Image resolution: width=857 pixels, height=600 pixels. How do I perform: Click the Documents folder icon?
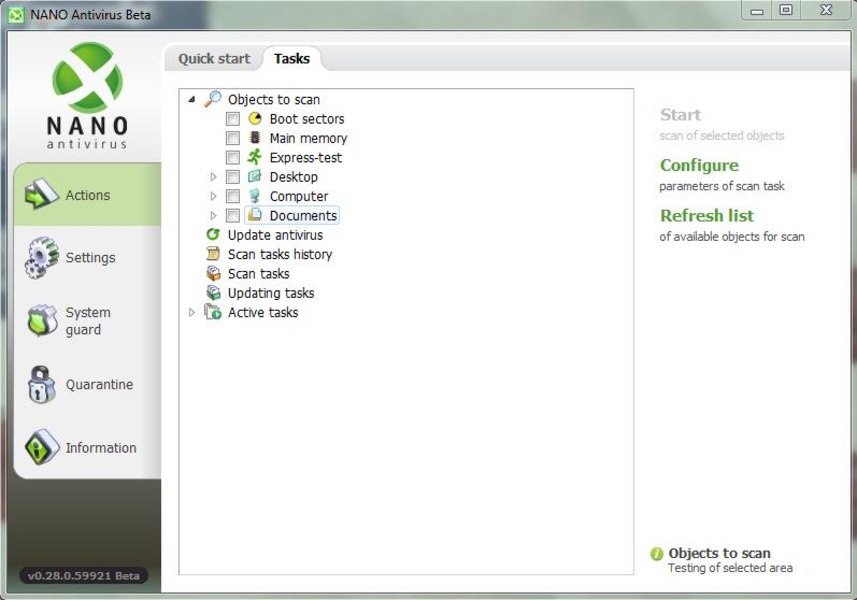point(255,215)
